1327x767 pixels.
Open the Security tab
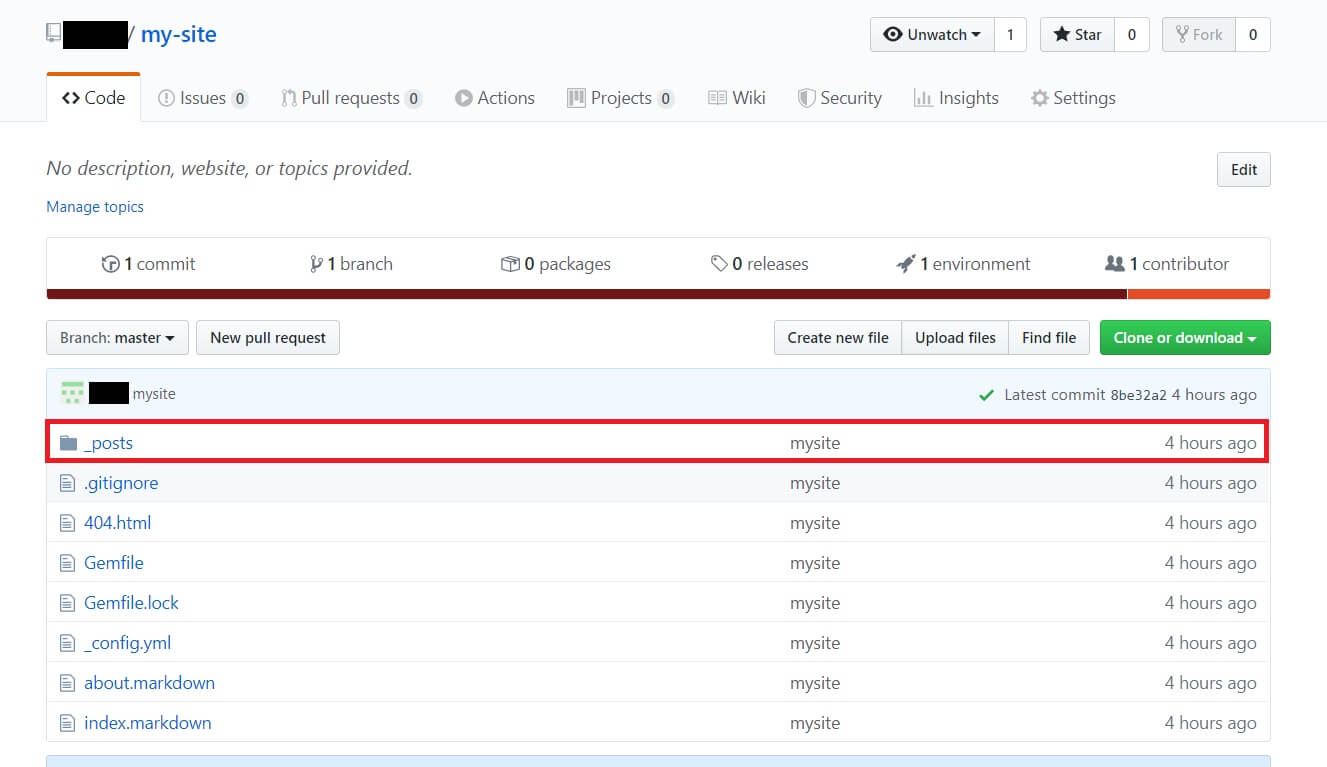839,98
